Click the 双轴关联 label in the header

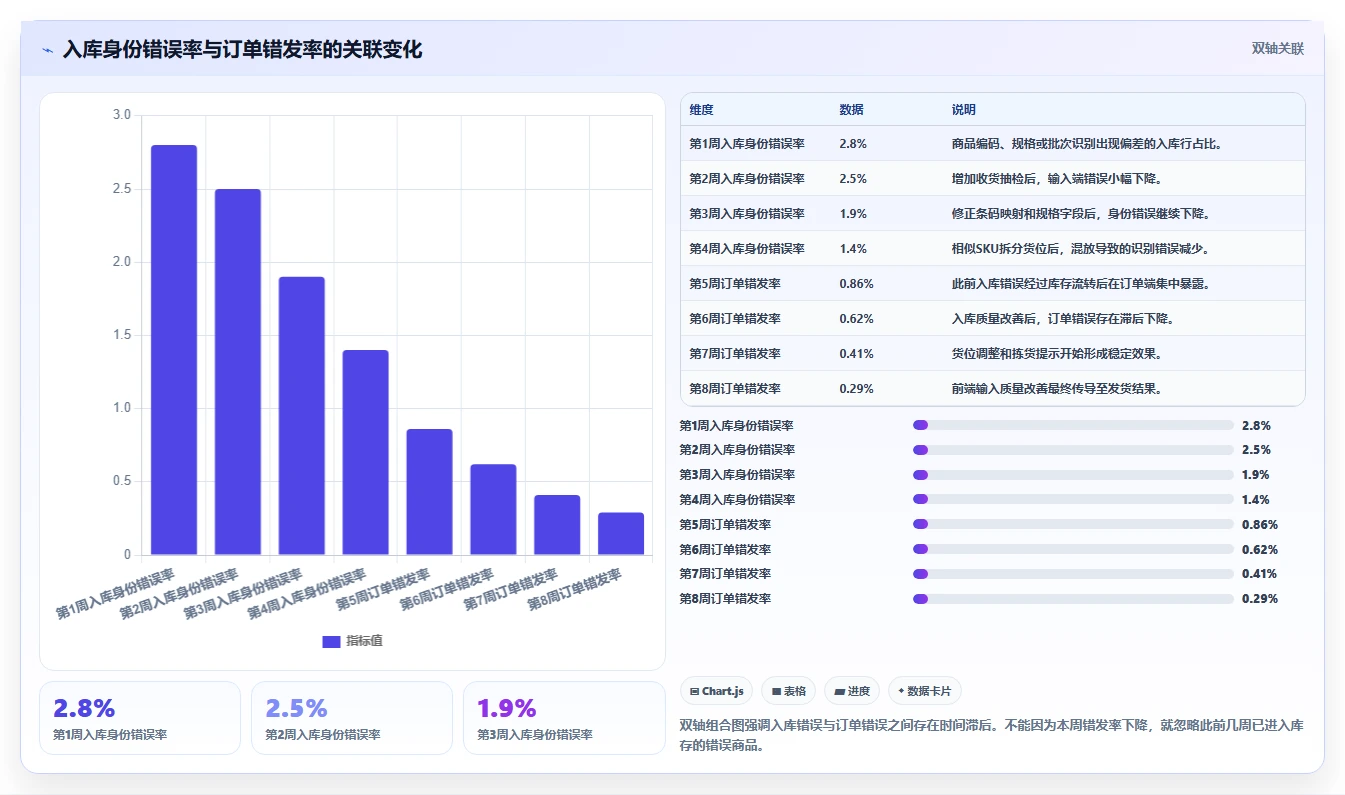point(1278,48)
